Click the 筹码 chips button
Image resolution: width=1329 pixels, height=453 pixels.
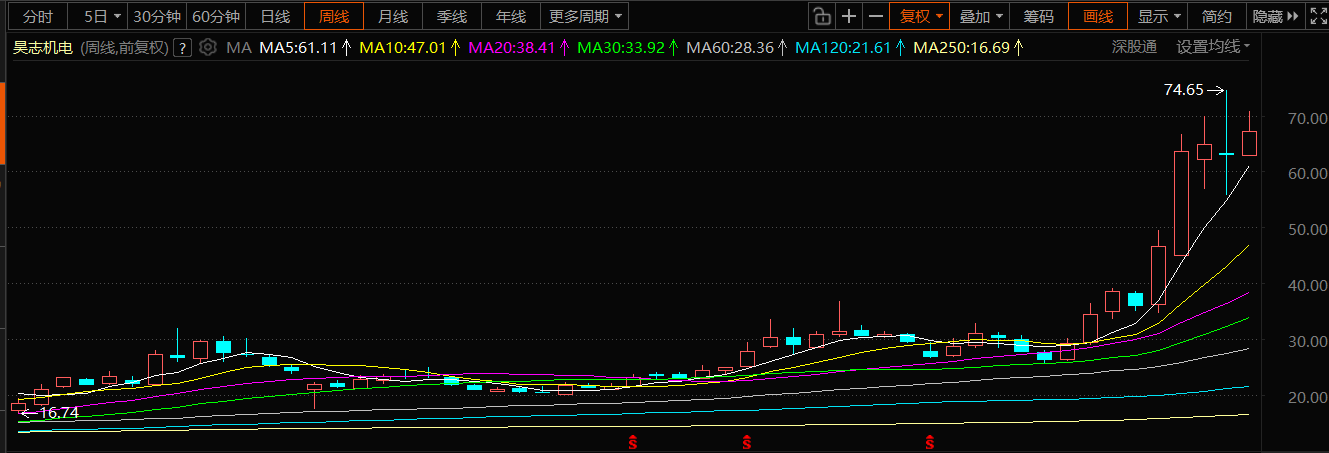point(1038,16)
